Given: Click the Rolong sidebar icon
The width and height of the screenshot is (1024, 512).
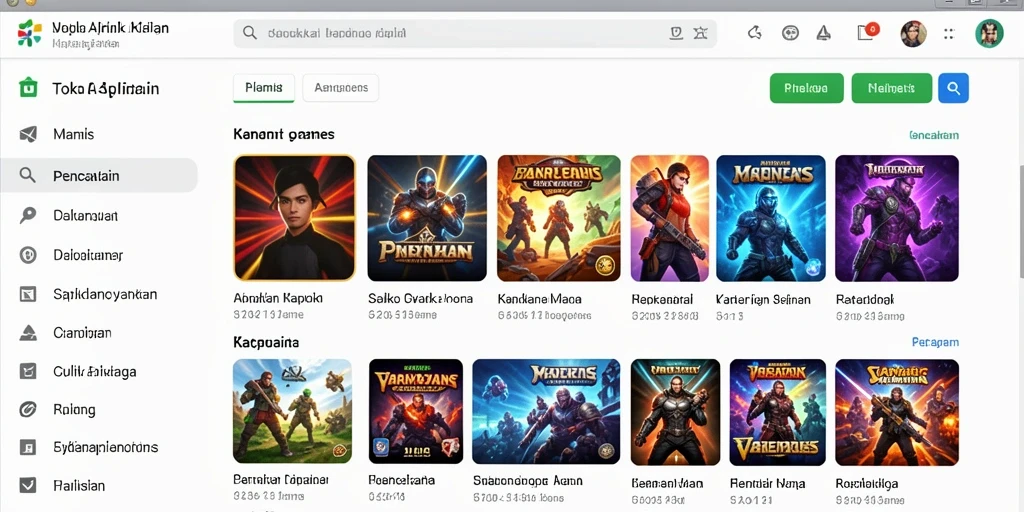Looking at the screenshot, I should pyautogui.click(x=27, y=409).
